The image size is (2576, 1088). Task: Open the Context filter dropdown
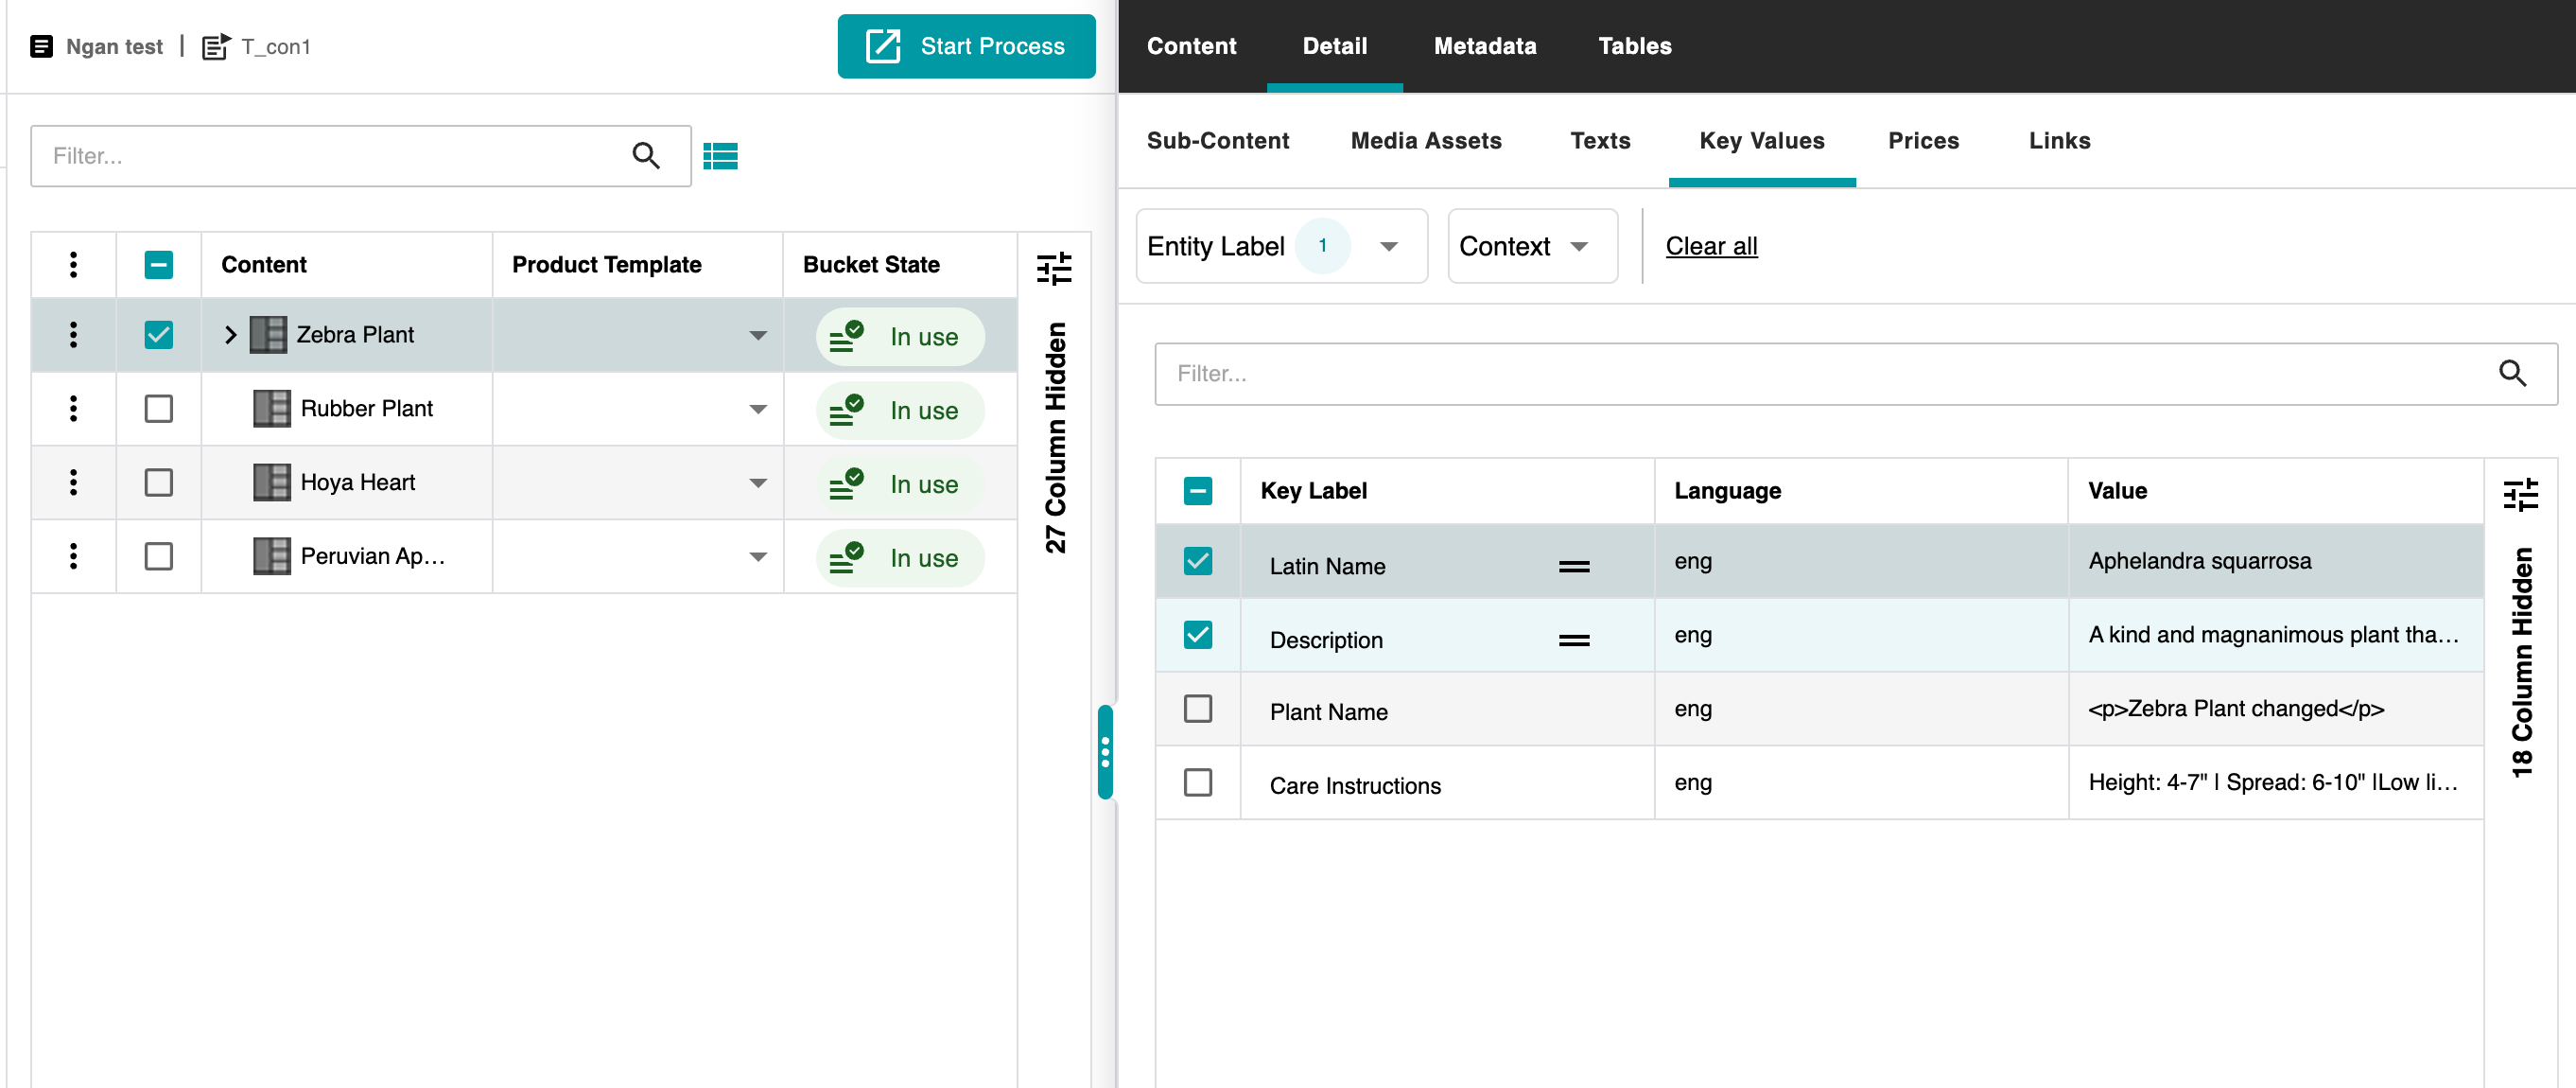(x=1532, y=246)
